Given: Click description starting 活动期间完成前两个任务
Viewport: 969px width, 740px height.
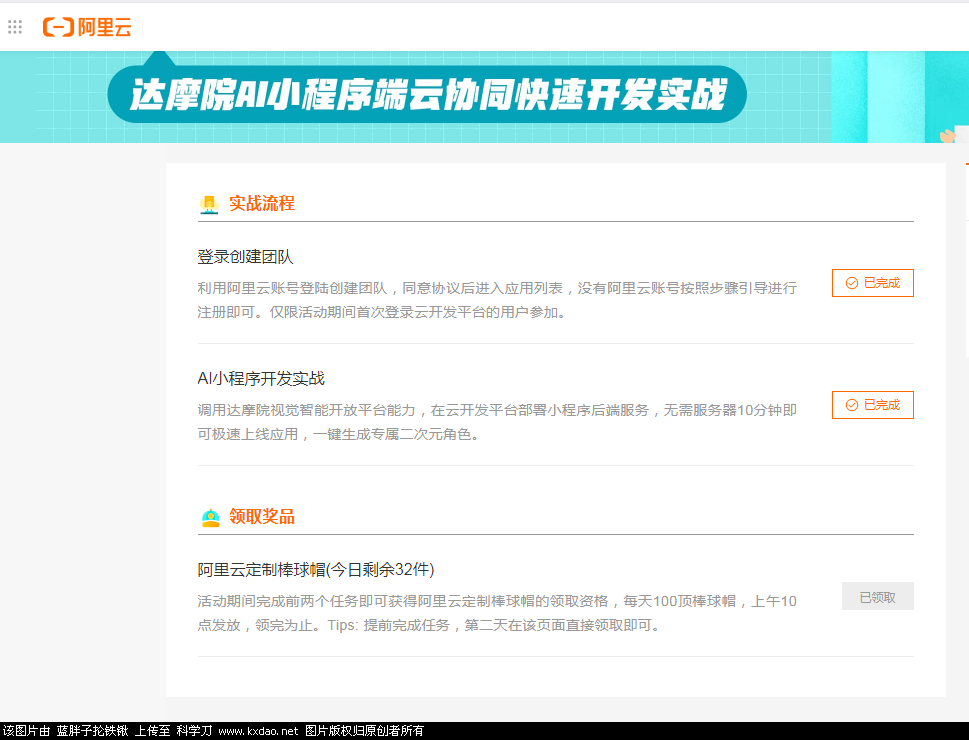Looking at the screenshot, I should (497, 613).
